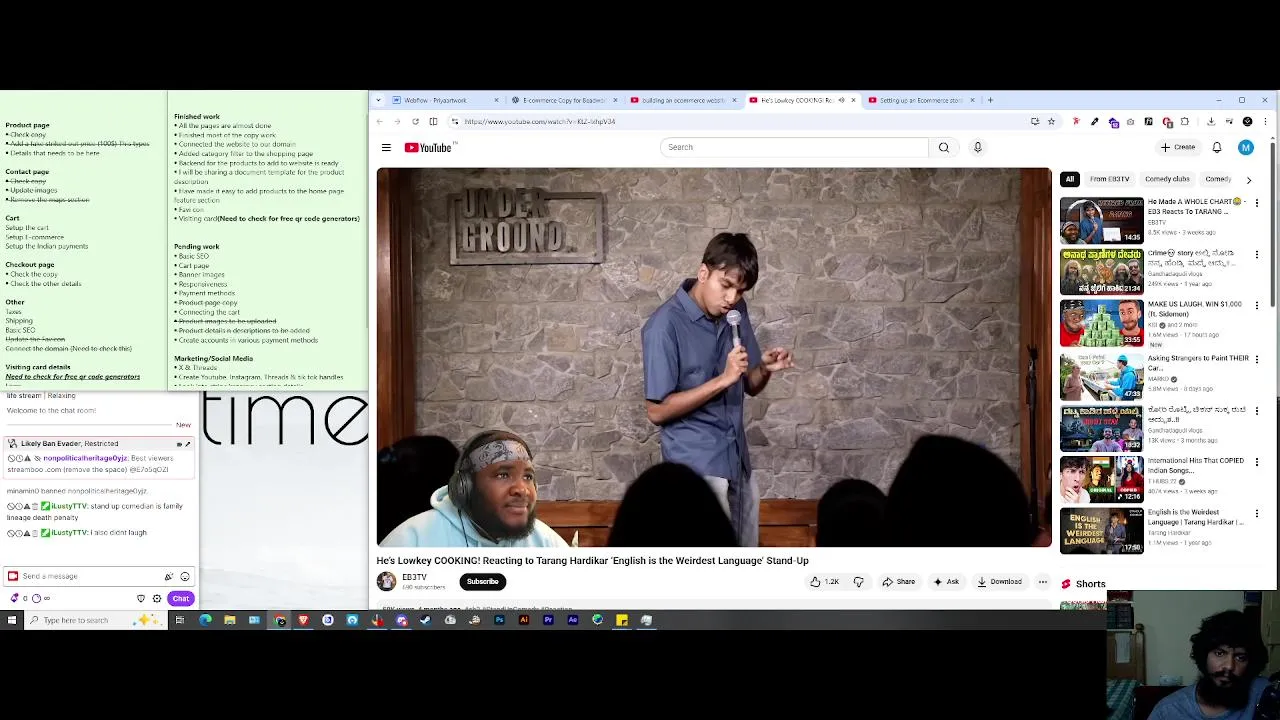Click the first iLustyTTV username in chat
1280x720 pixels.
click(70, 506)
